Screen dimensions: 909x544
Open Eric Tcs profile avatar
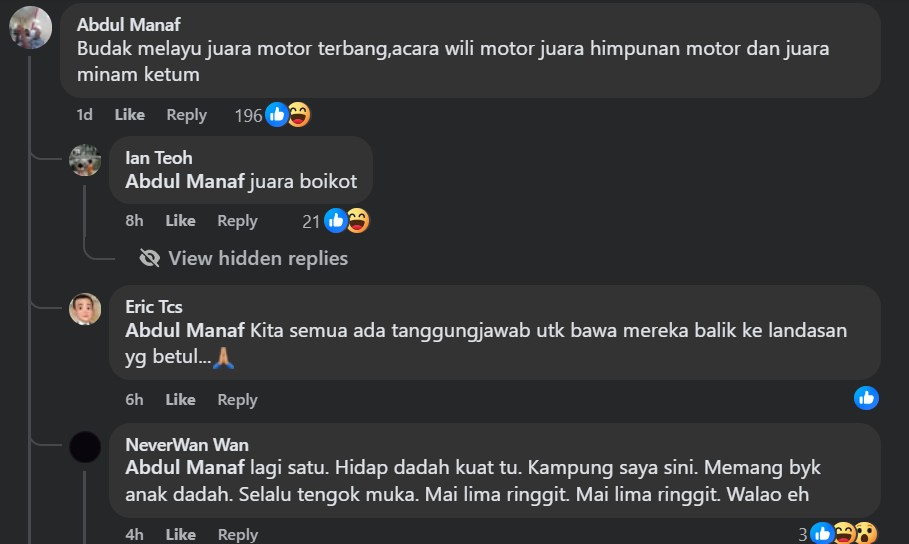pyautogui.click(x=85, y=309)
